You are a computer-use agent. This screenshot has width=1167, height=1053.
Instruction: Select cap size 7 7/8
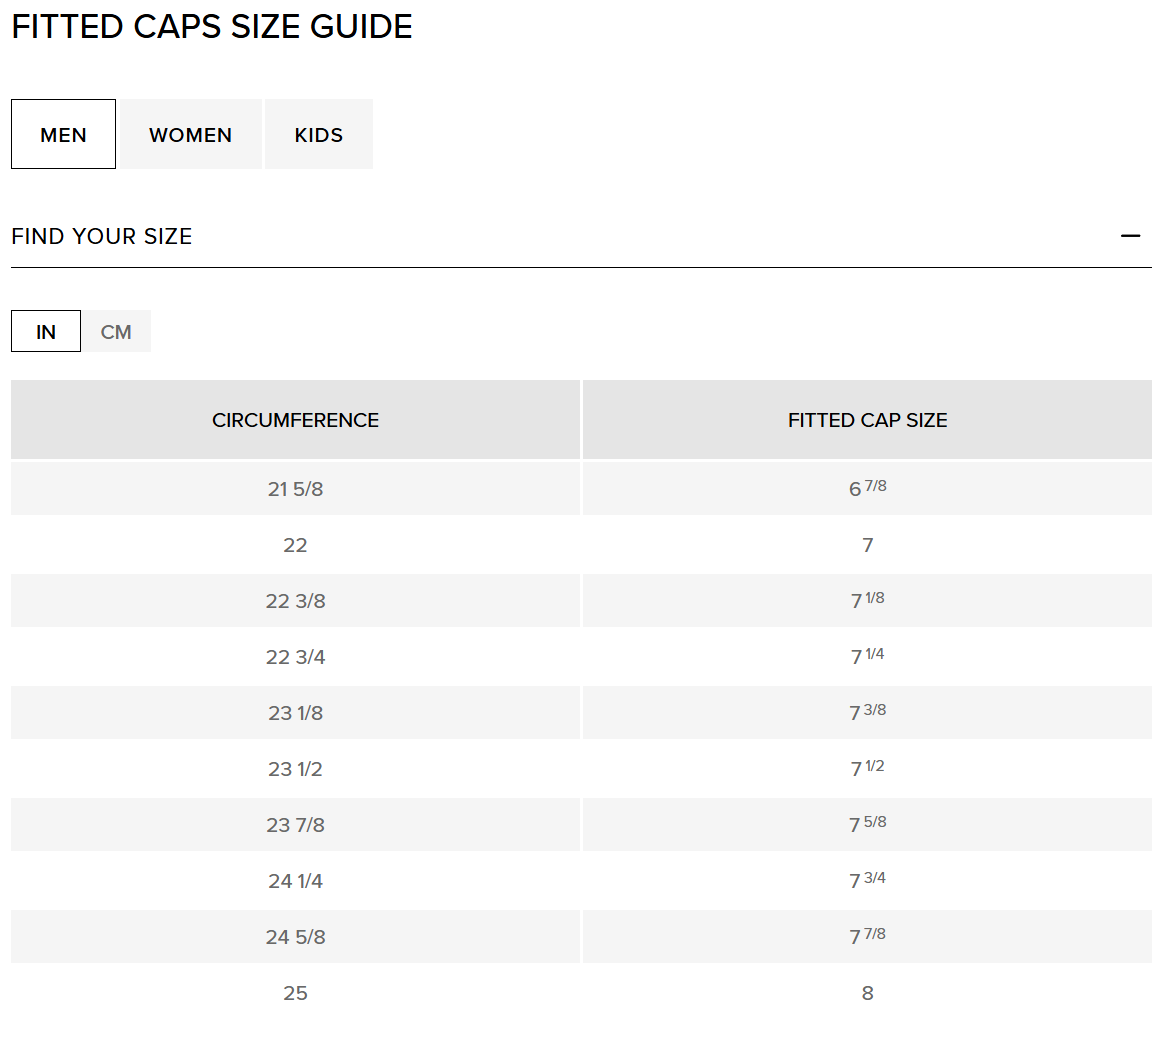(x=867, y=936)
